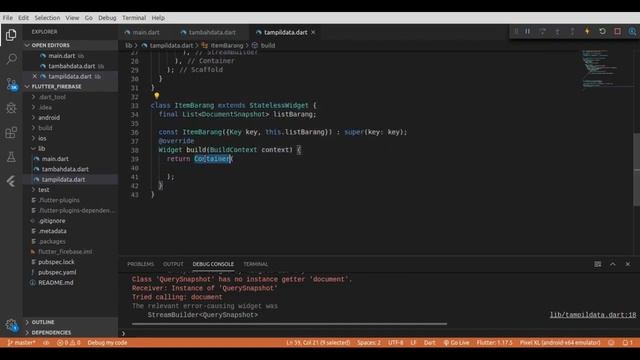Open the Source Control view
This screenshot has width=640, height=360.
11,84
